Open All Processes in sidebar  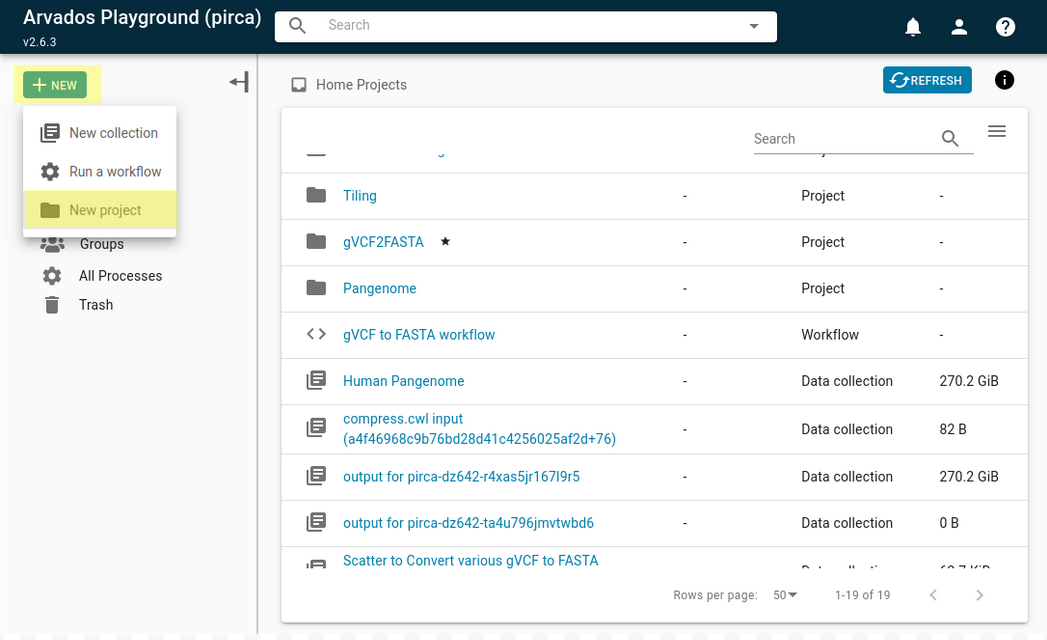point(120,276)
